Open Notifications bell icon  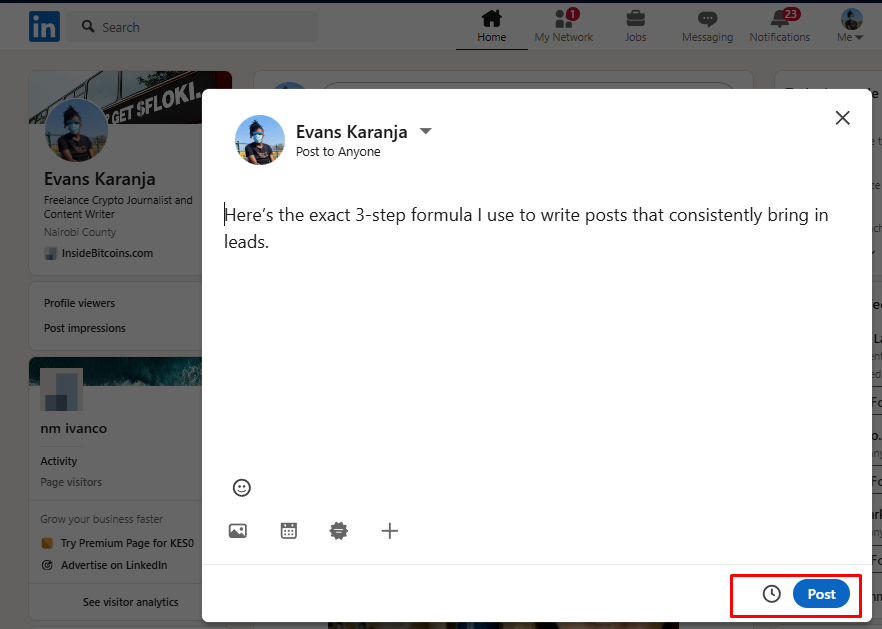tap(780, 25)
